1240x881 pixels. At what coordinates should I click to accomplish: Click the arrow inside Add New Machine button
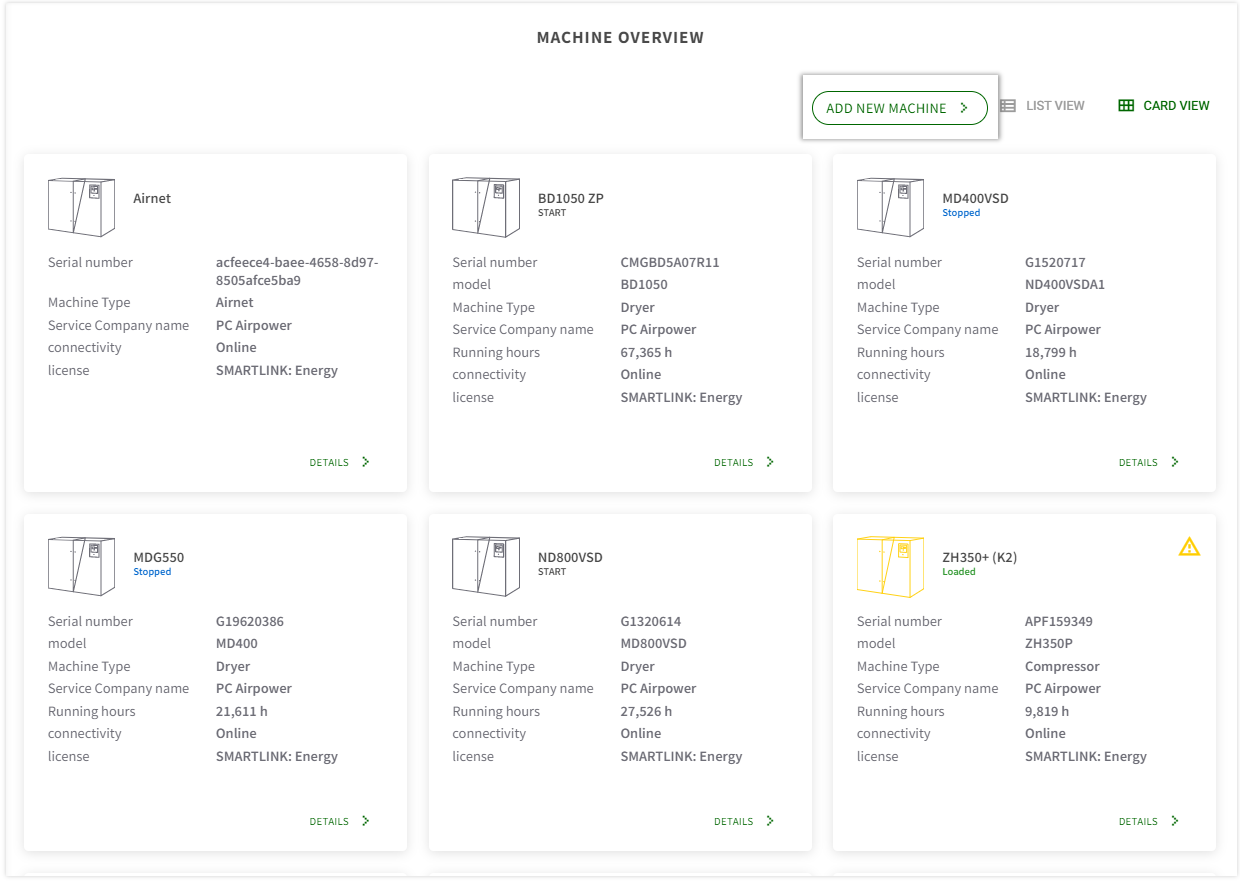pos(964,108)
